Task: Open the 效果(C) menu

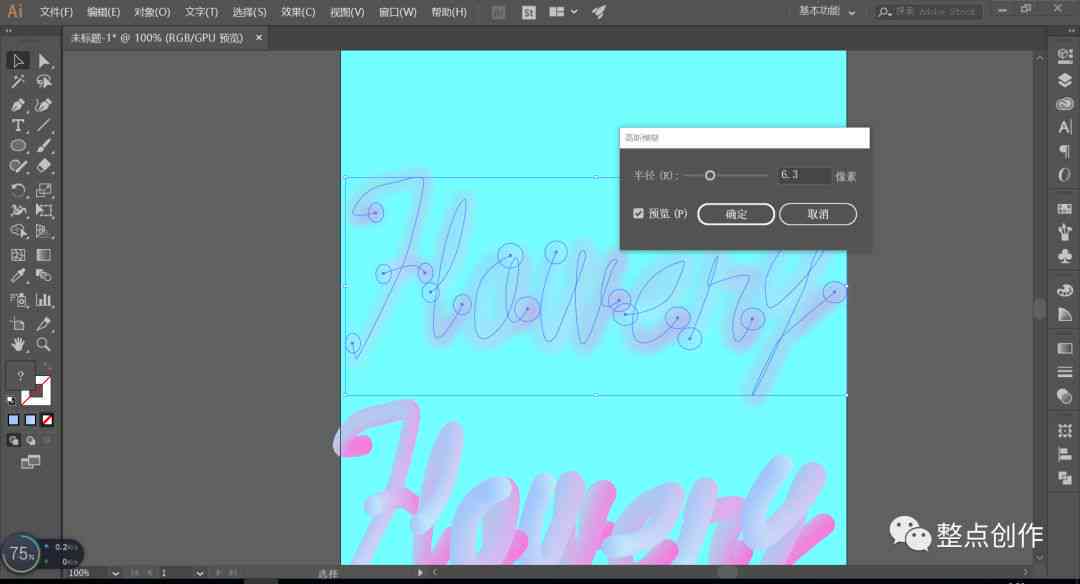Action: tap(298, 12)
